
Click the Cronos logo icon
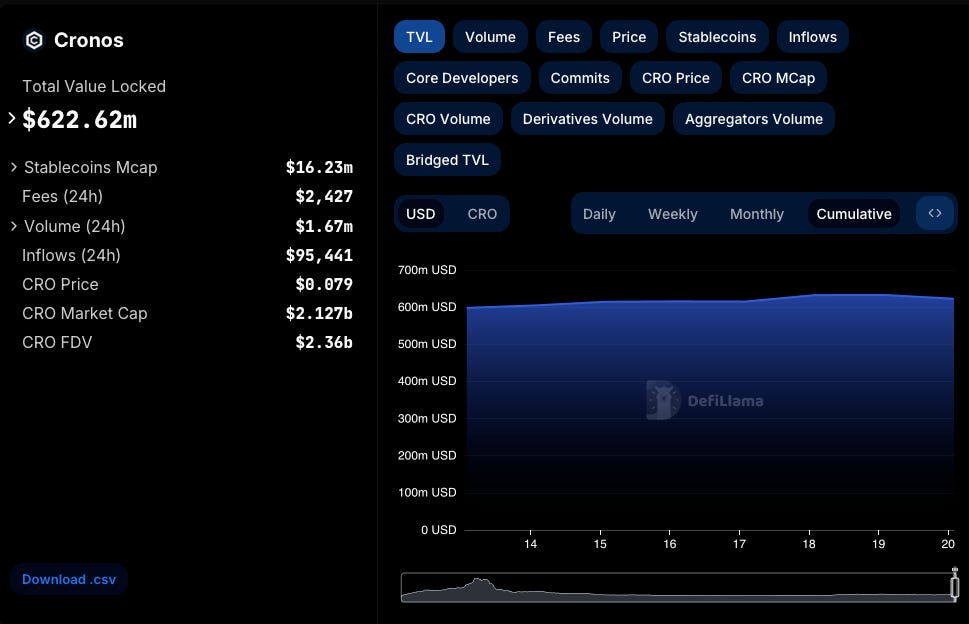(x=34, y=40)
